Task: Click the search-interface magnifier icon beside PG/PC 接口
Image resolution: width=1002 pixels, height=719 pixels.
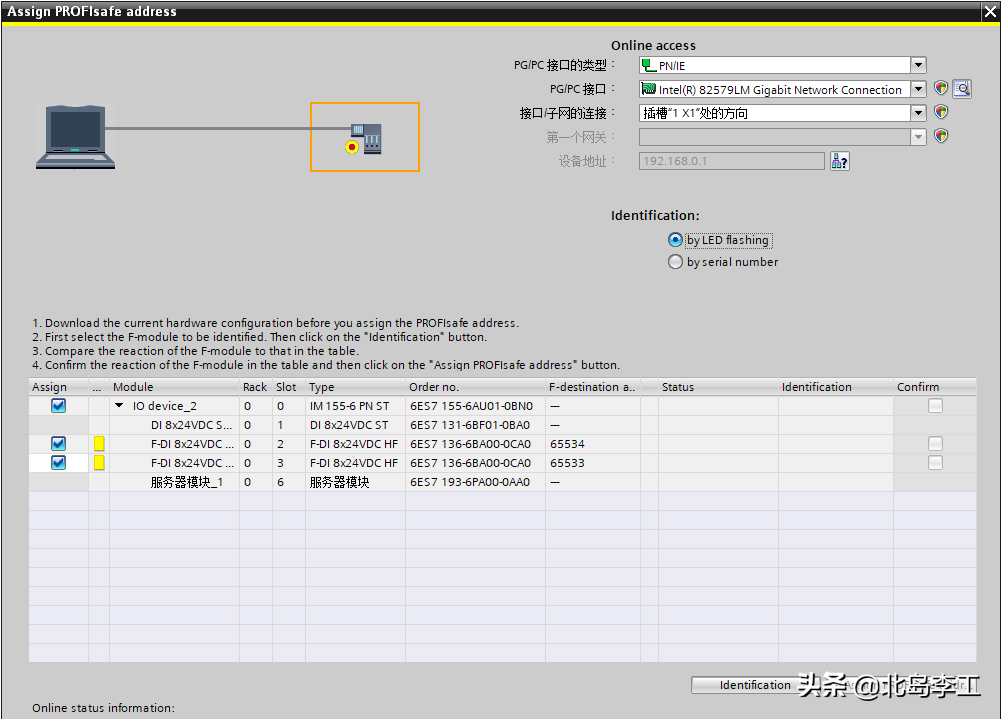Action: (962, 89)
